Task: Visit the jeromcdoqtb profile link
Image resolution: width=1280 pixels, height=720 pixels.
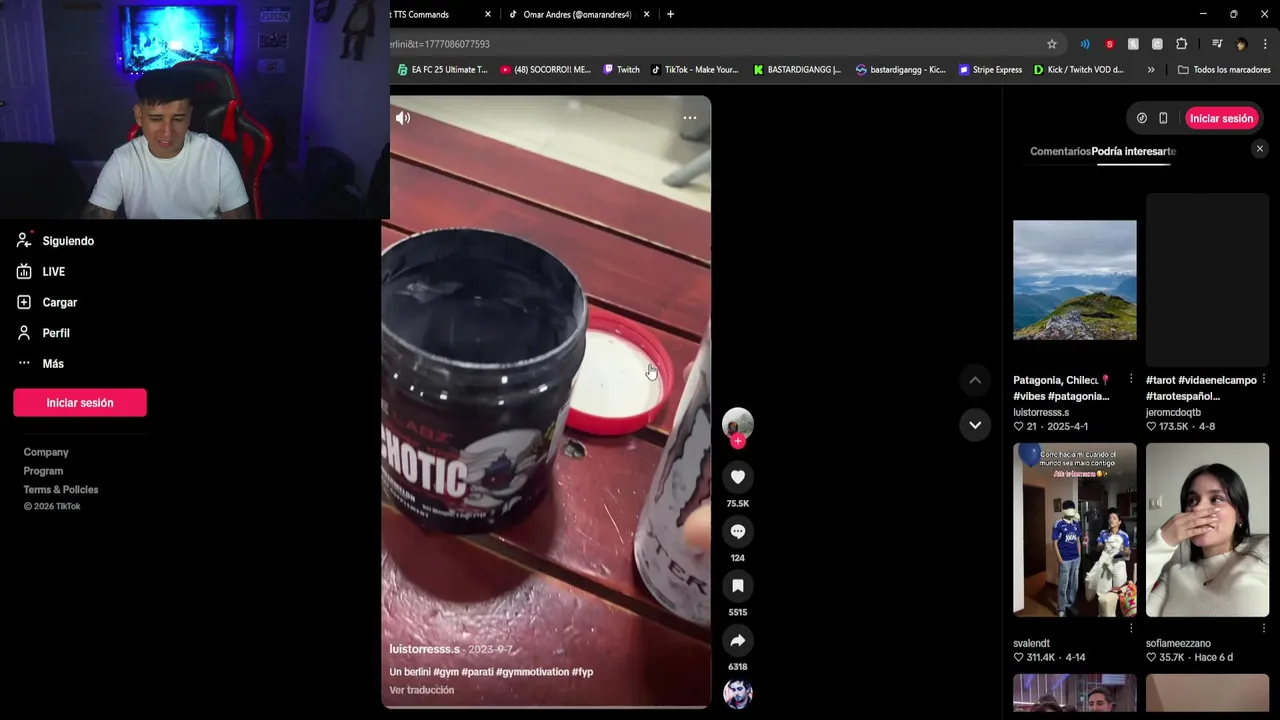Action: (x=1173, y=412)
